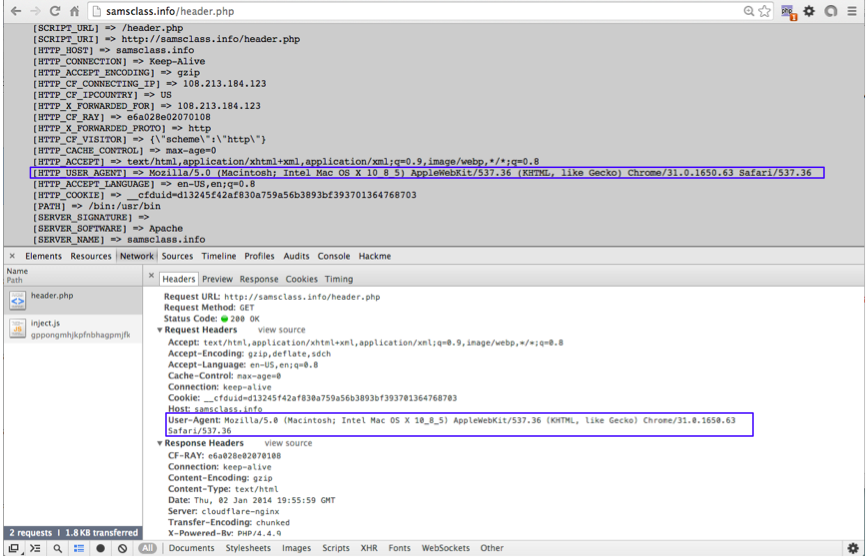Close DevTools with the X beside Elements
The width and height of the screenshot is (867, 558).
point(12,256)
